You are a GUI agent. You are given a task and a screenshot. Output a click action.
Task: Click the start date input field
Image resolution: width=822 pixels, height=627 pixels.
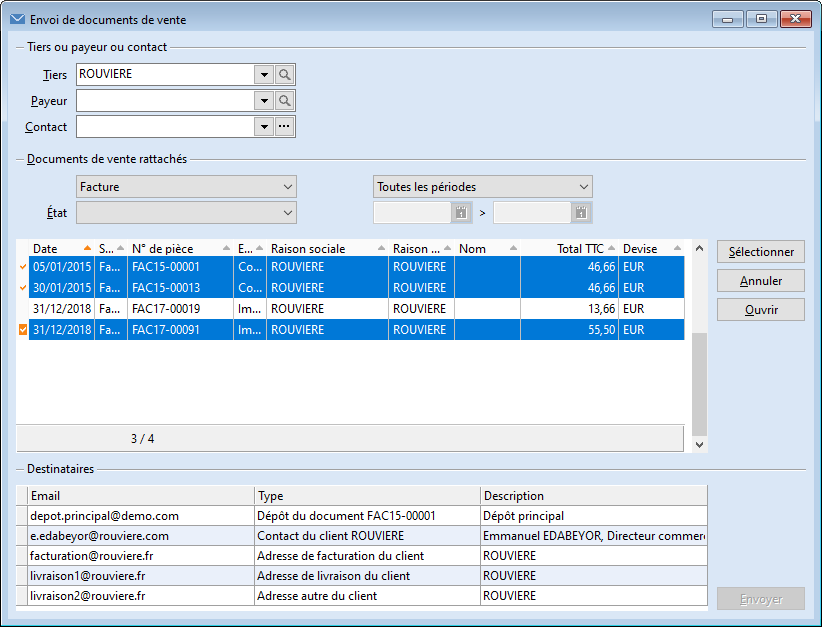pos(413,213)
